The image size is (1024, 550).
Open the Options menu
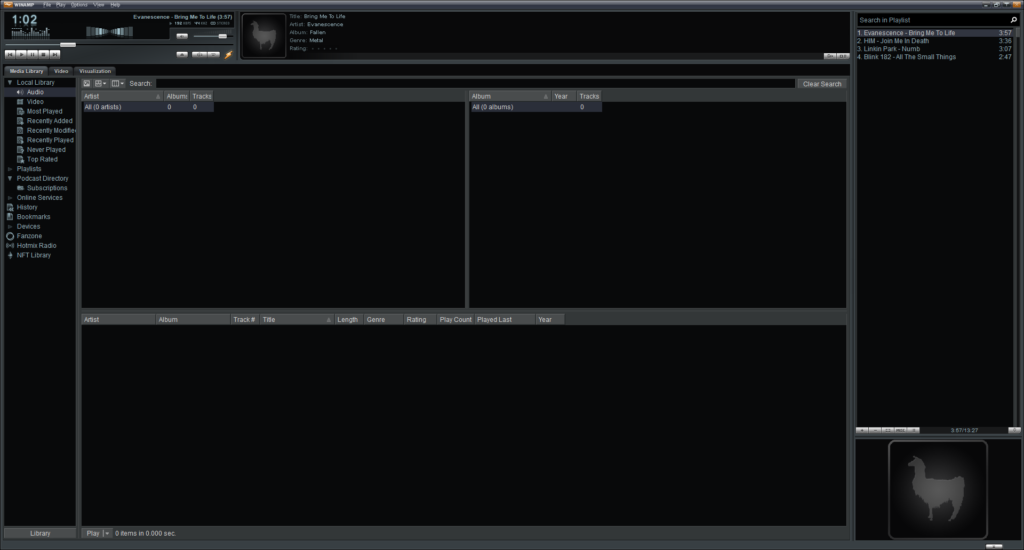(x=79, y=5)
